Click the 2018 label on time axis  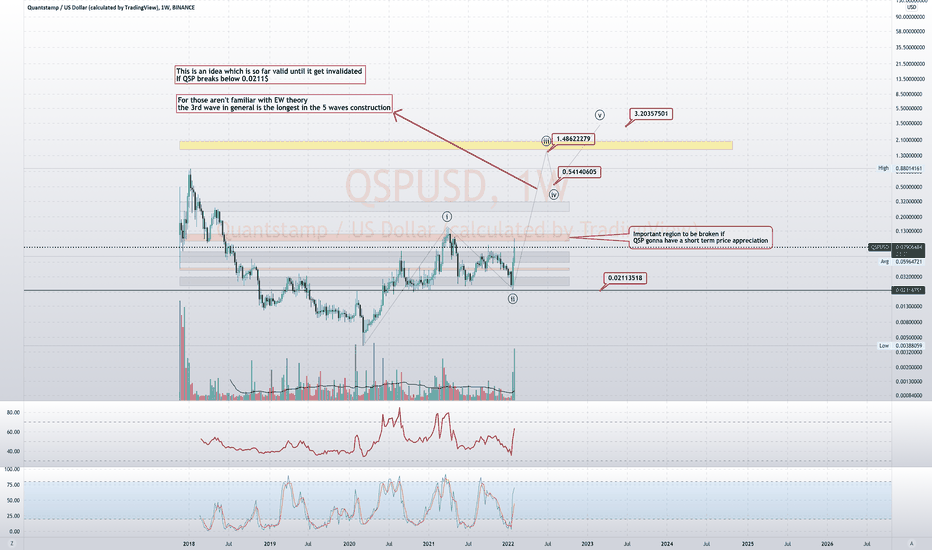189,543
